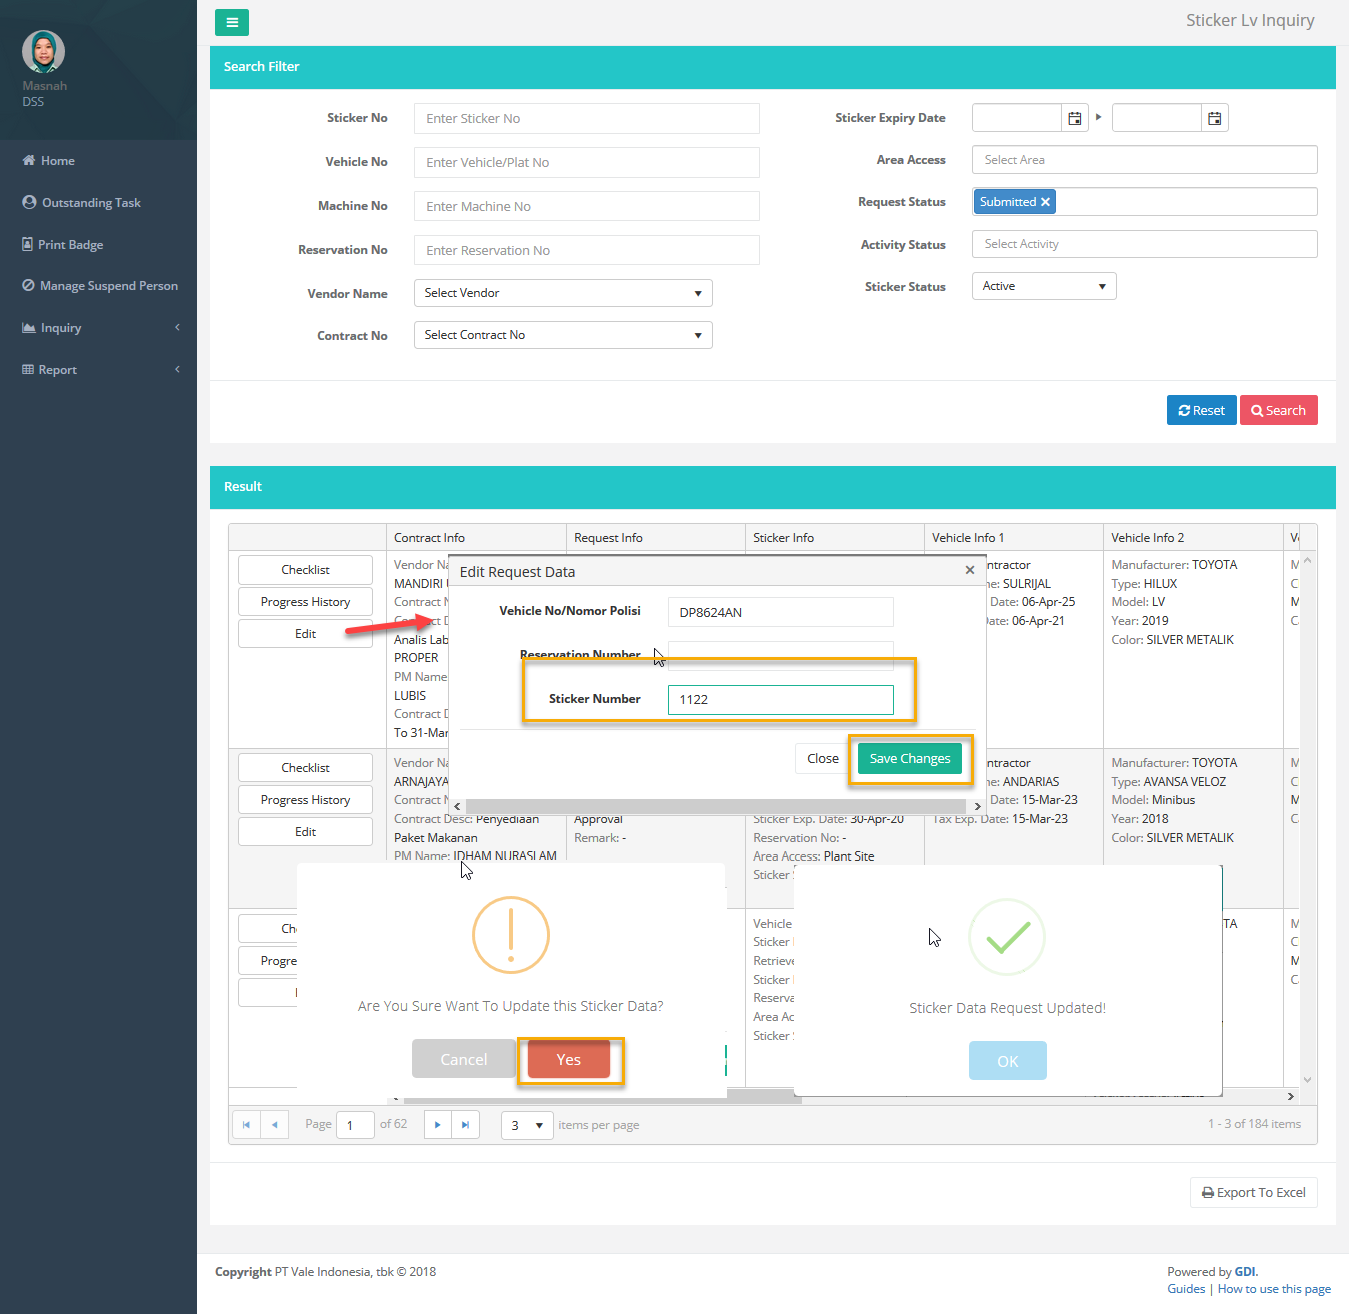Open the first Sticker Expiry Date calendar
The image size is (1349, 1314).
tap(1075, 118)
